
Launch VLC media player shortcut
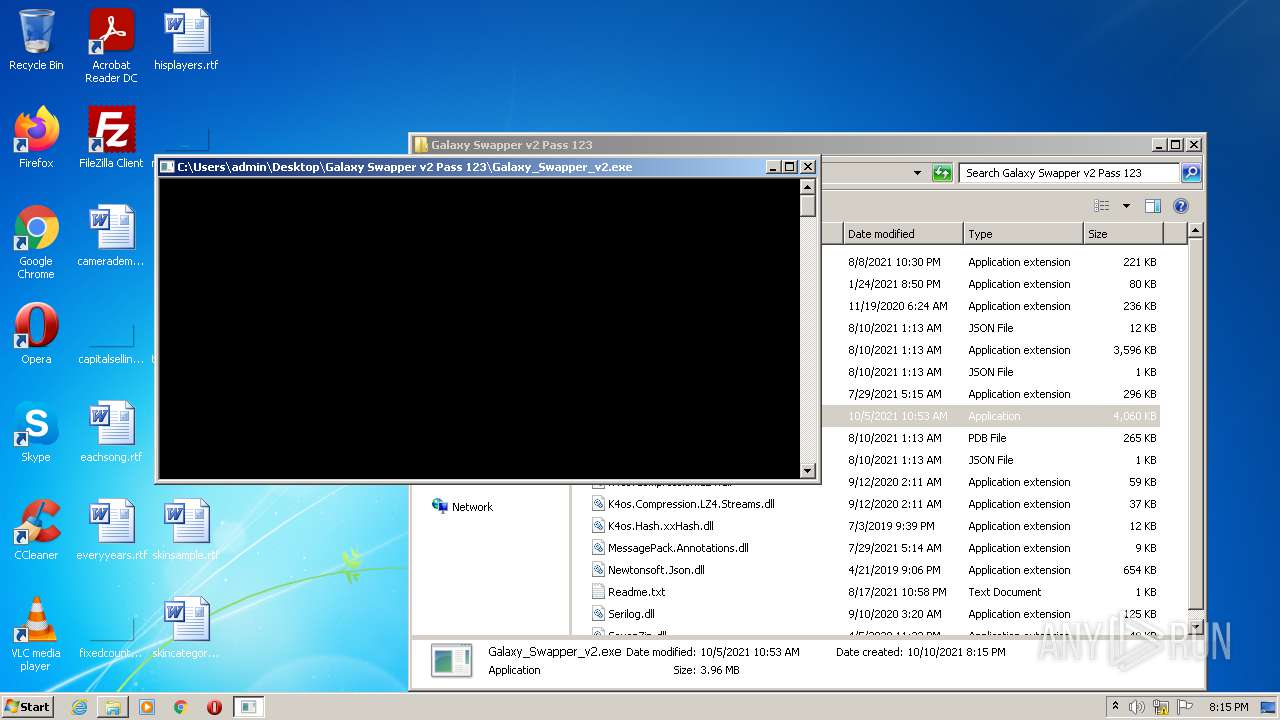click(36, 634)
